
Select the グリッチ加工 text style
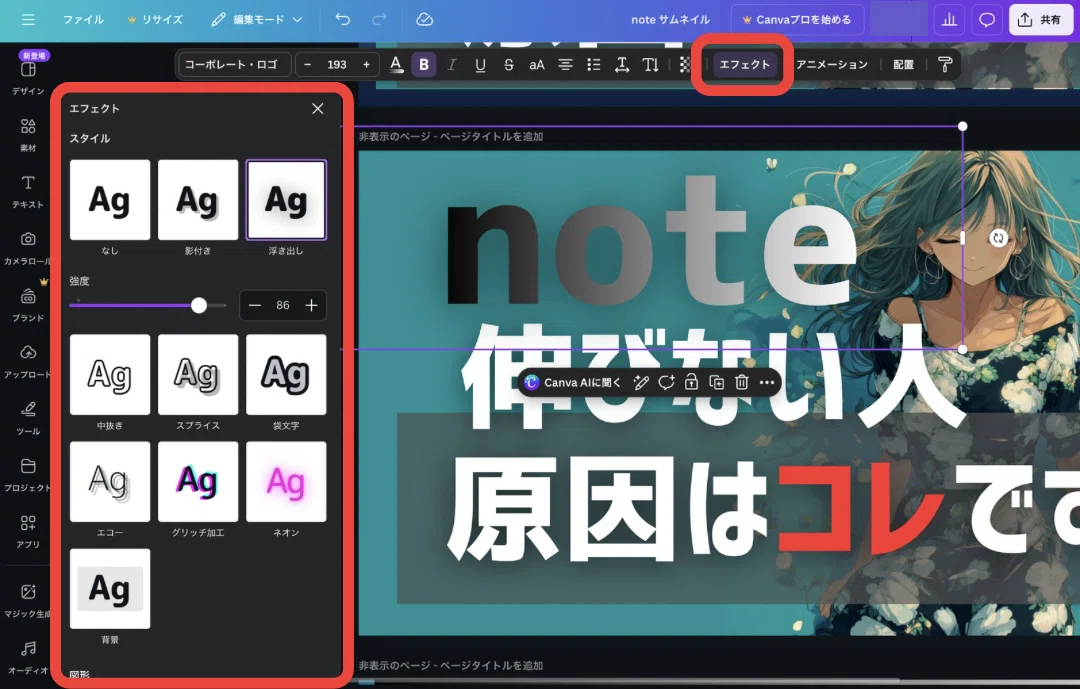click(198, 482)
